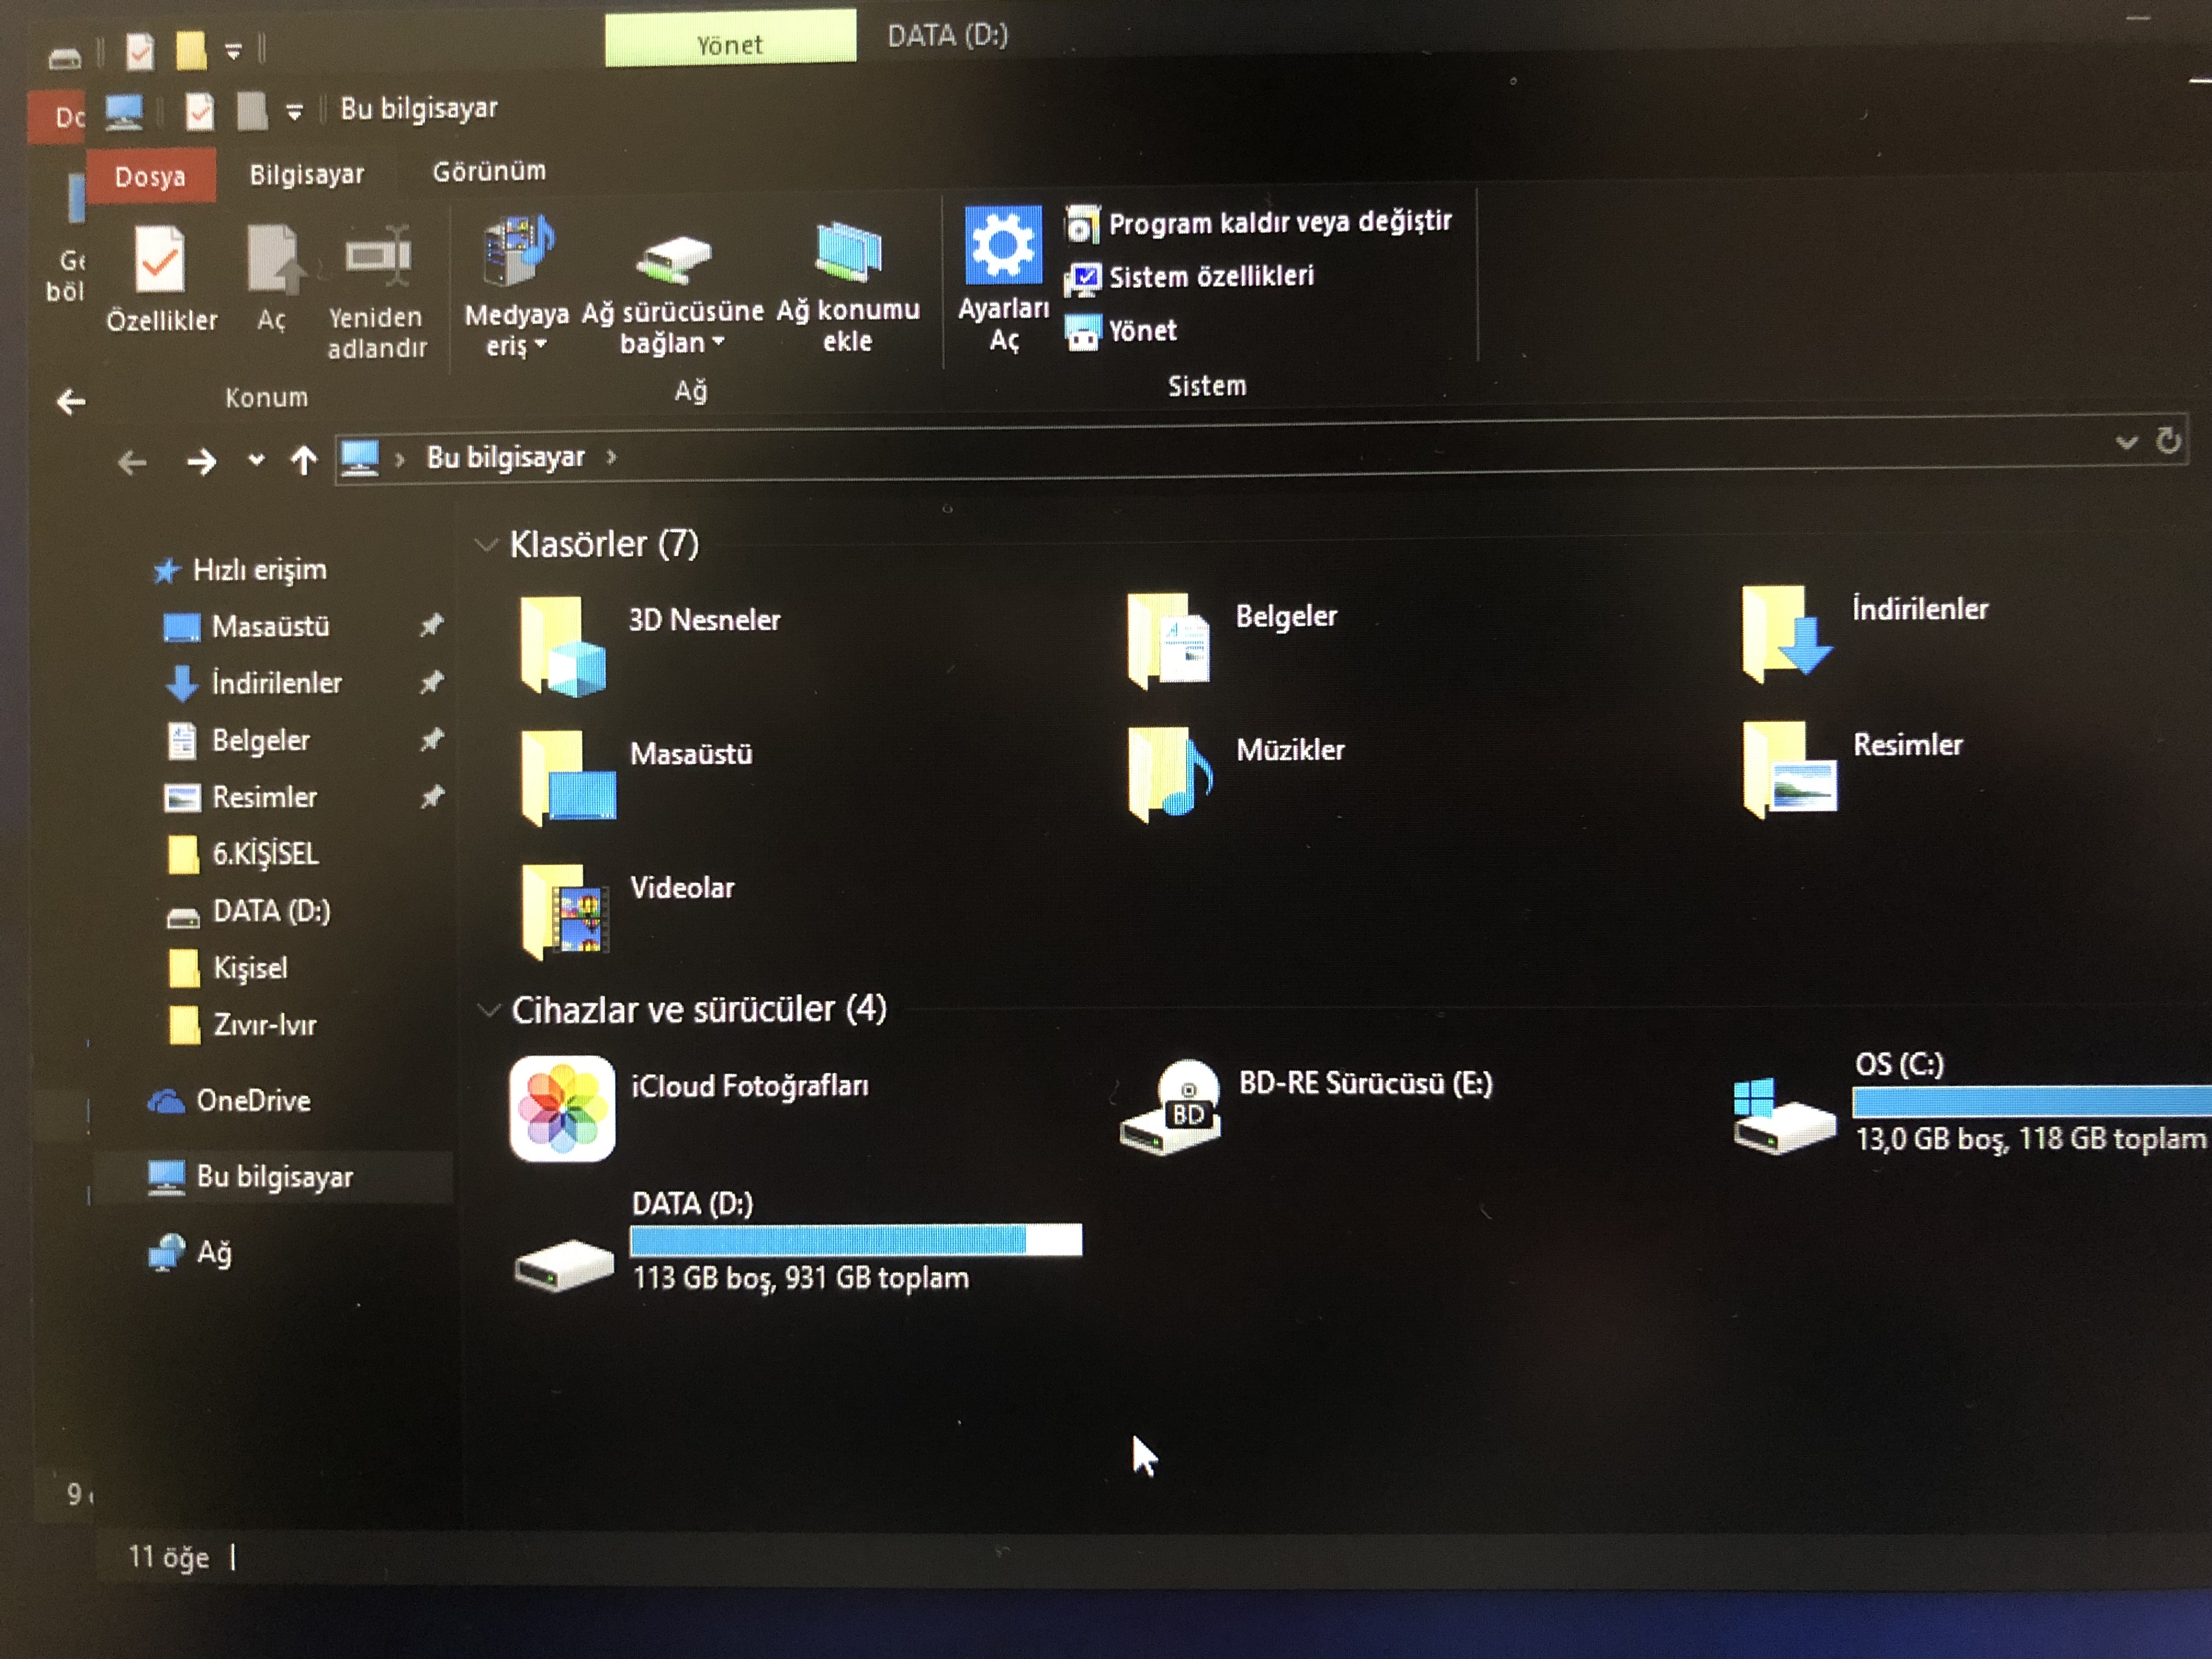The width and height of the screenshot is (2212, 1659).
Task: Click Ağ konumu ekle icon
Action: click(x=848, y=251)
